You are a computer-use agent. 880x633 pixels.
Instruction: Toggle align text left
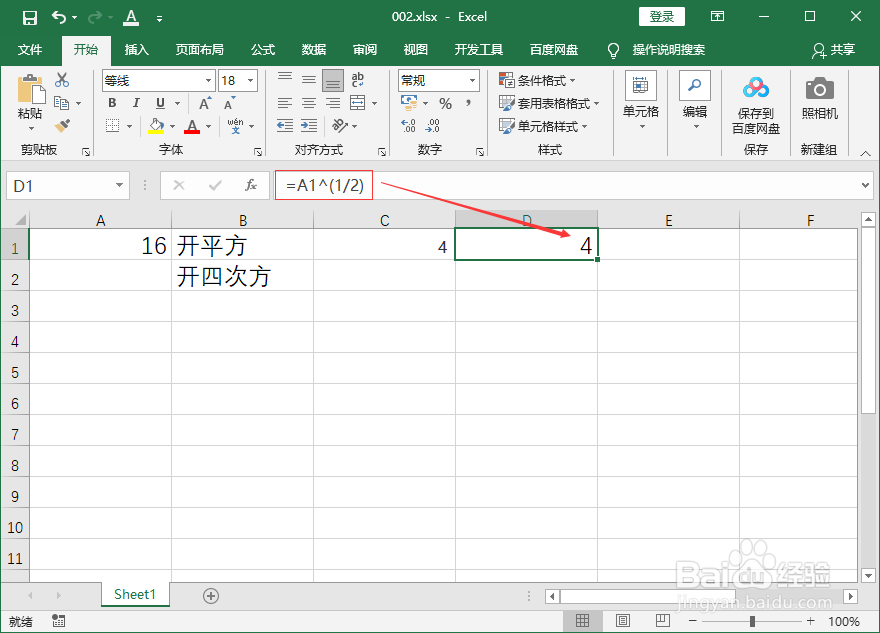point(285,103)
